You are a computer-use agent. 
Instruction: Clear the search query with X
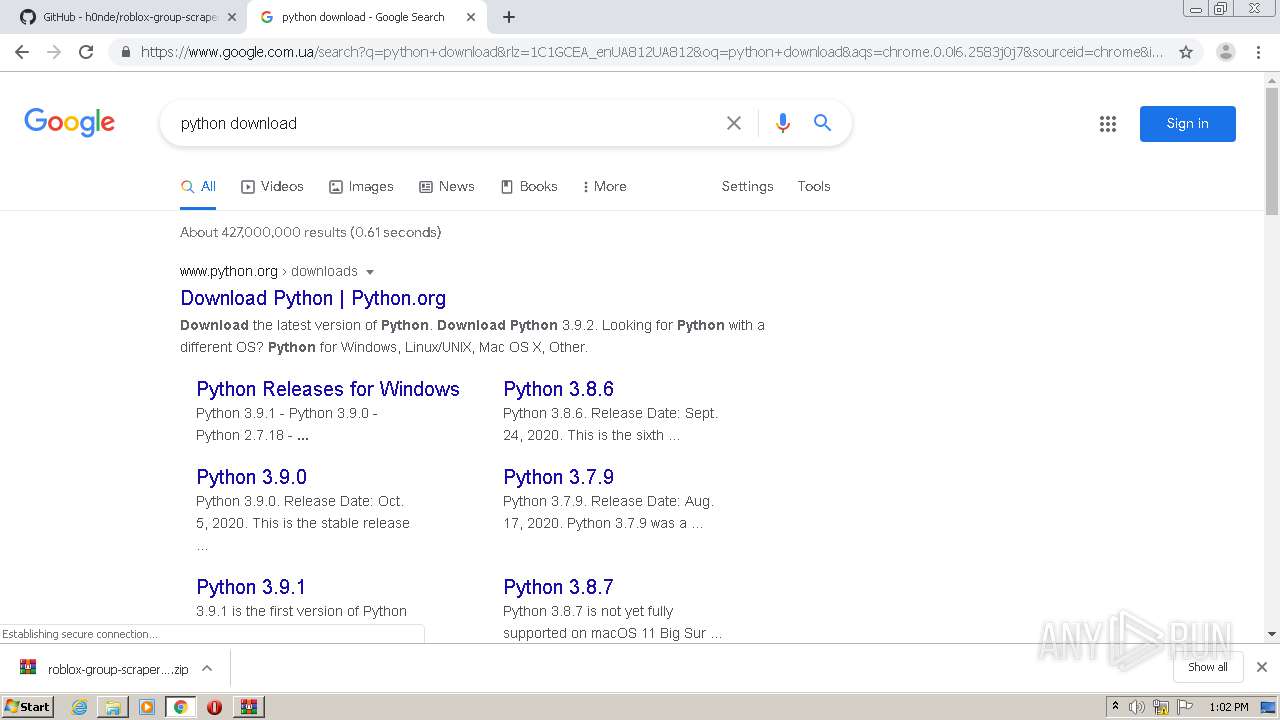point(734,123)
